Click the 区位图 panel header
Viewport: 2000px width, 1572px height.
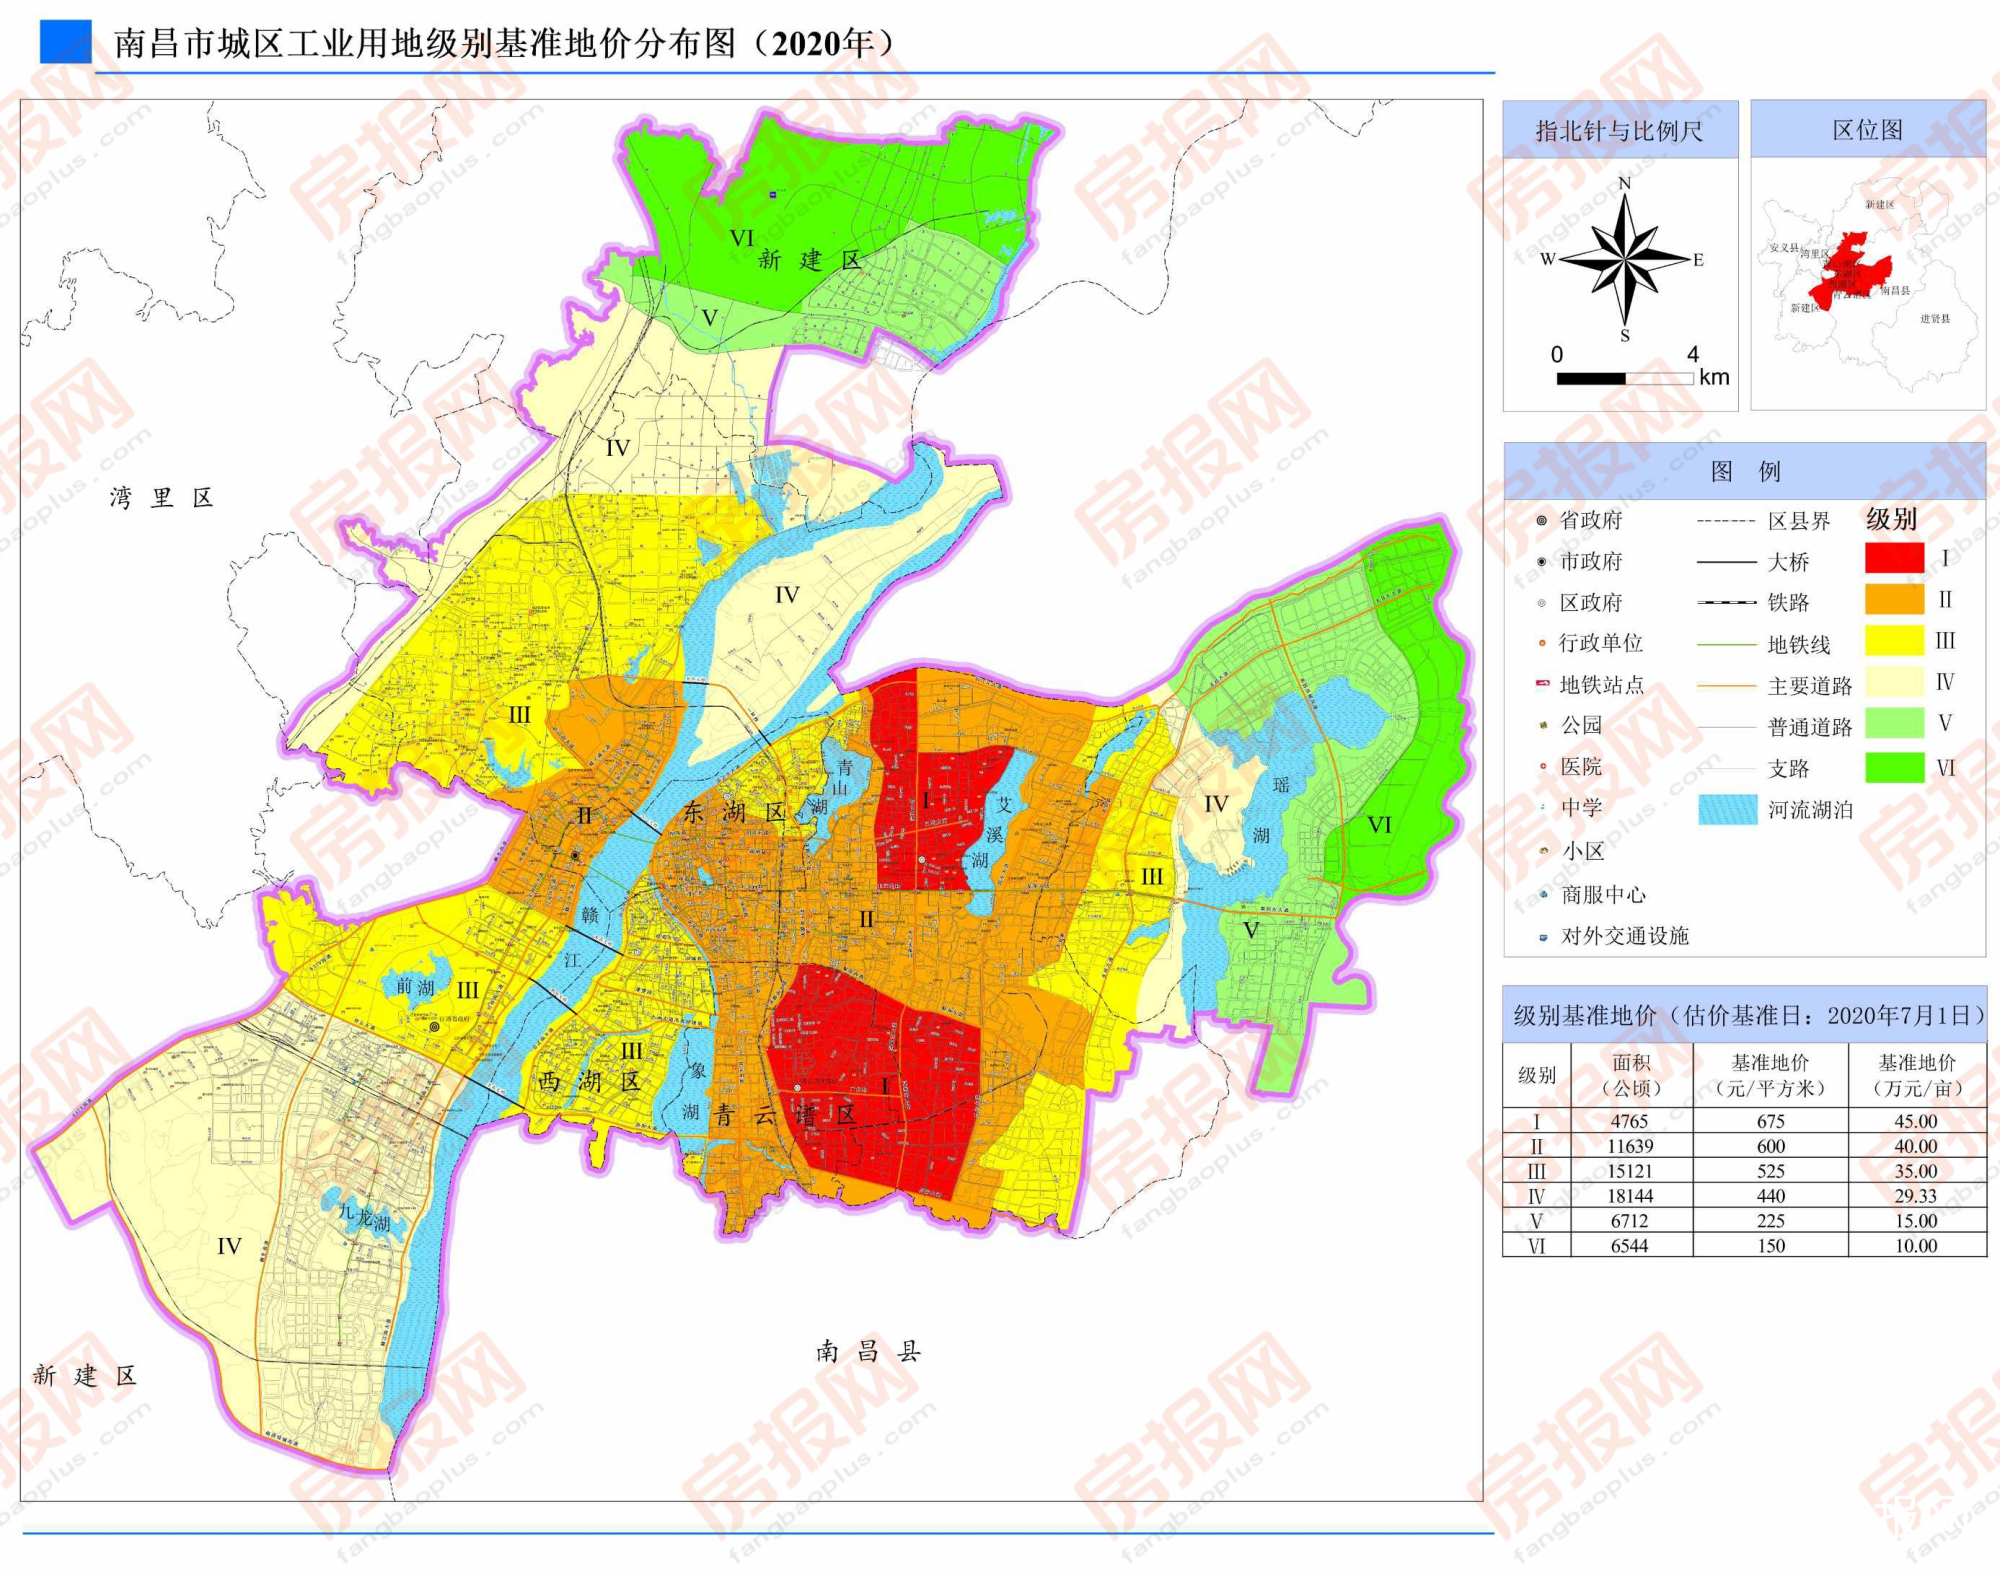coord(1868,130)
